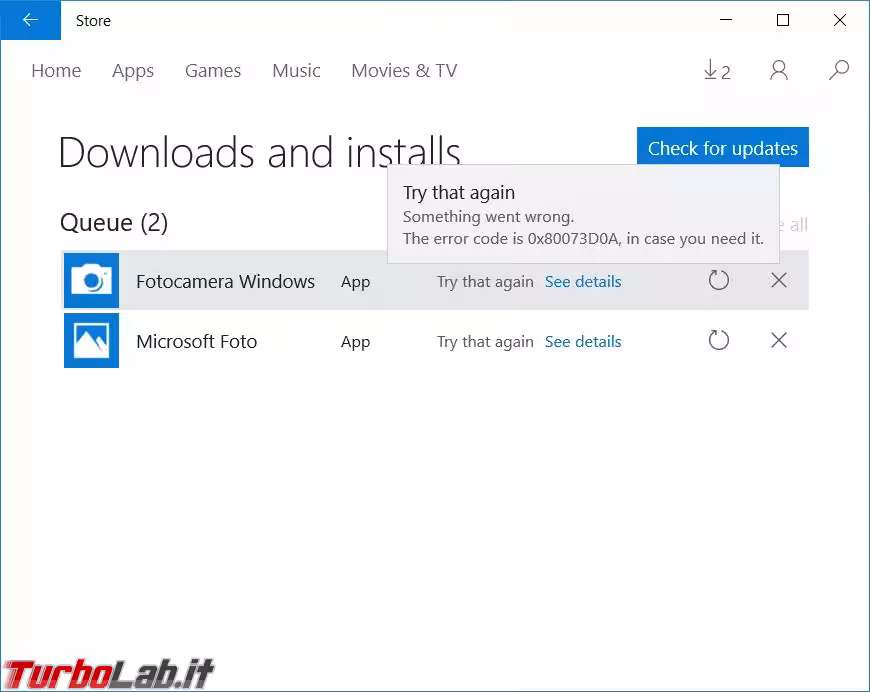Image resolution: width=870 pixels, height=692 pixels.
Task: Open See details for Microsoft Foto
Action: point(583,342)
